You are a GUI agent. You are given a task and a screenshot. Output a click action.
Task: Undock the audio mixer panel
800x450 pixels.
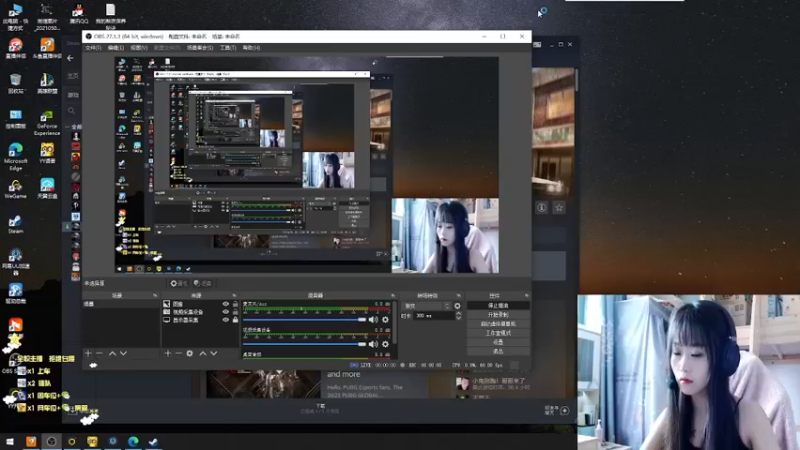point(393,295)
